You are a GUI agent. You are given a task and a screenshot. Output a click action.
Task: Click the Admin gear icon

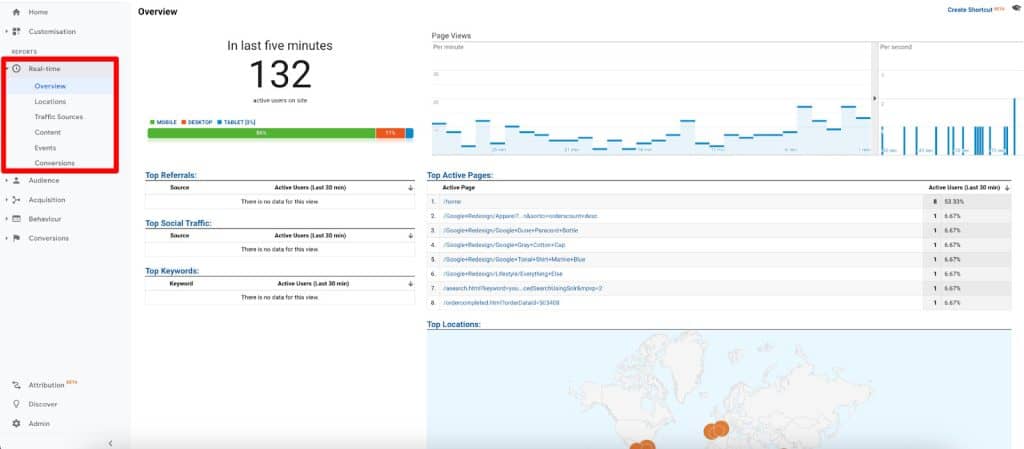[x=16, y=424]
